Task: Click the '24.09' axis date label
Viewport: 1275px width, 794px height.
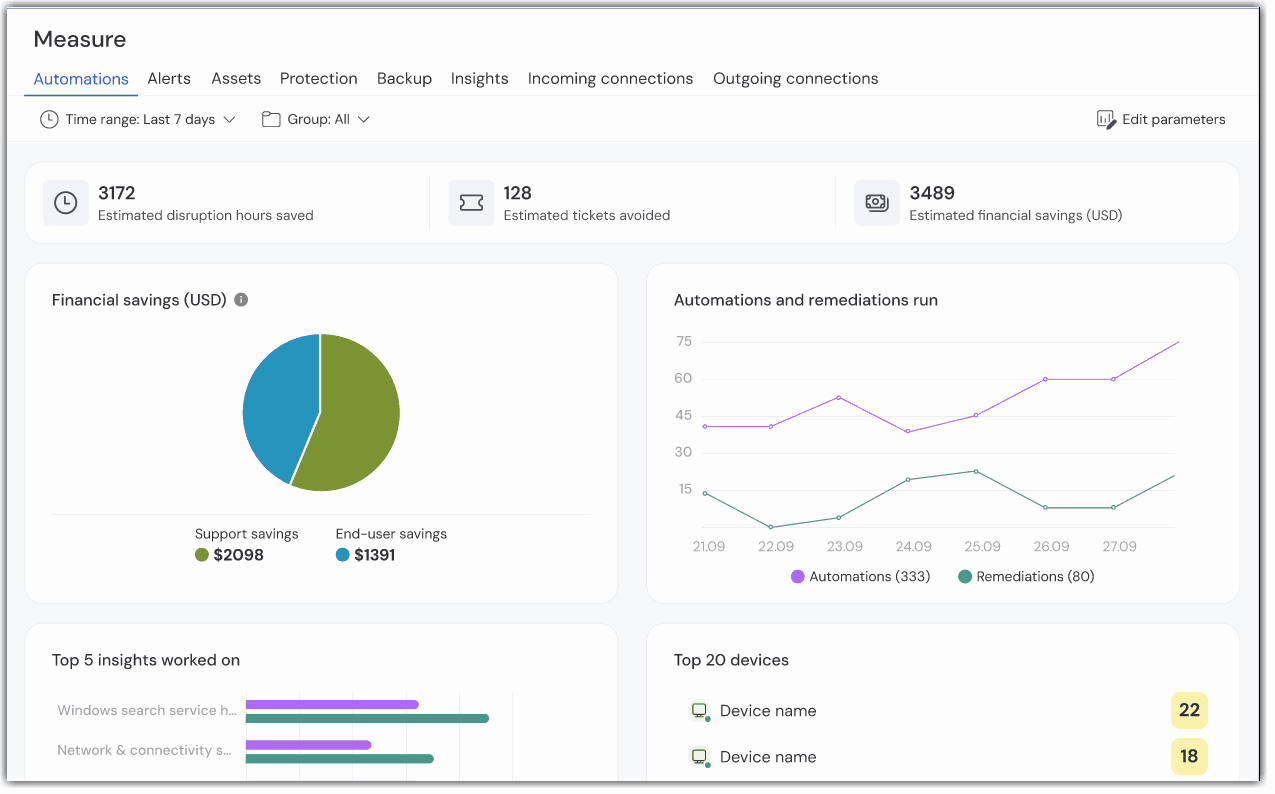Action: coord(914,547)
